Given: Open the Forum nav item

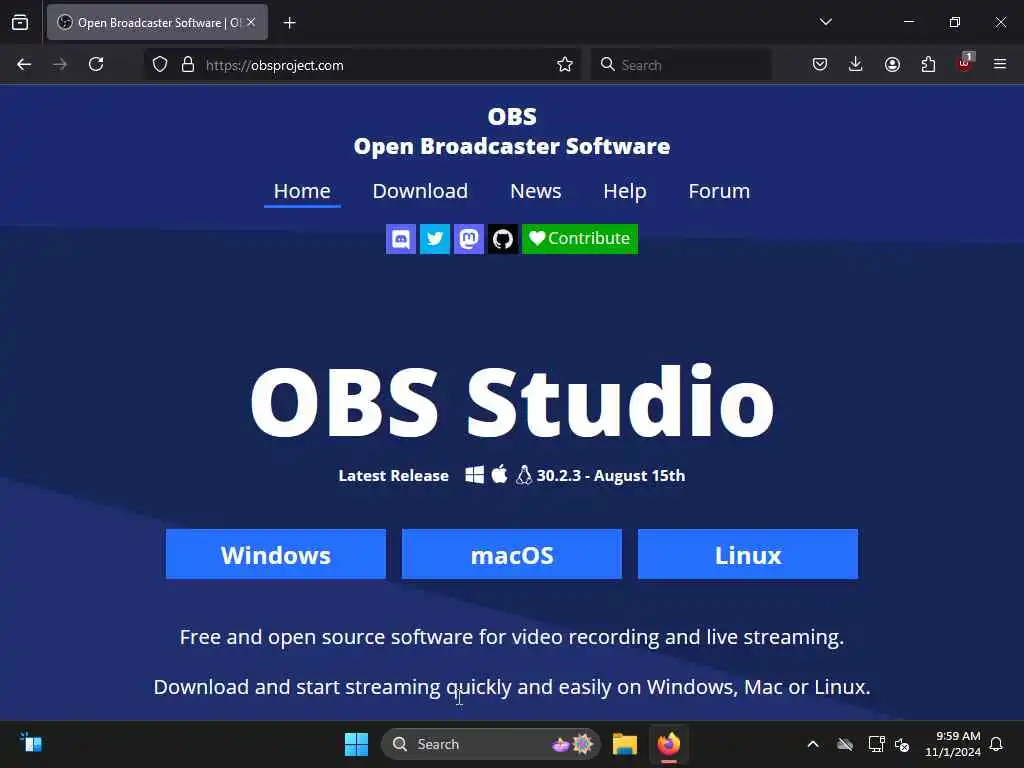Looking at the screenshot, I should point(719,191).
